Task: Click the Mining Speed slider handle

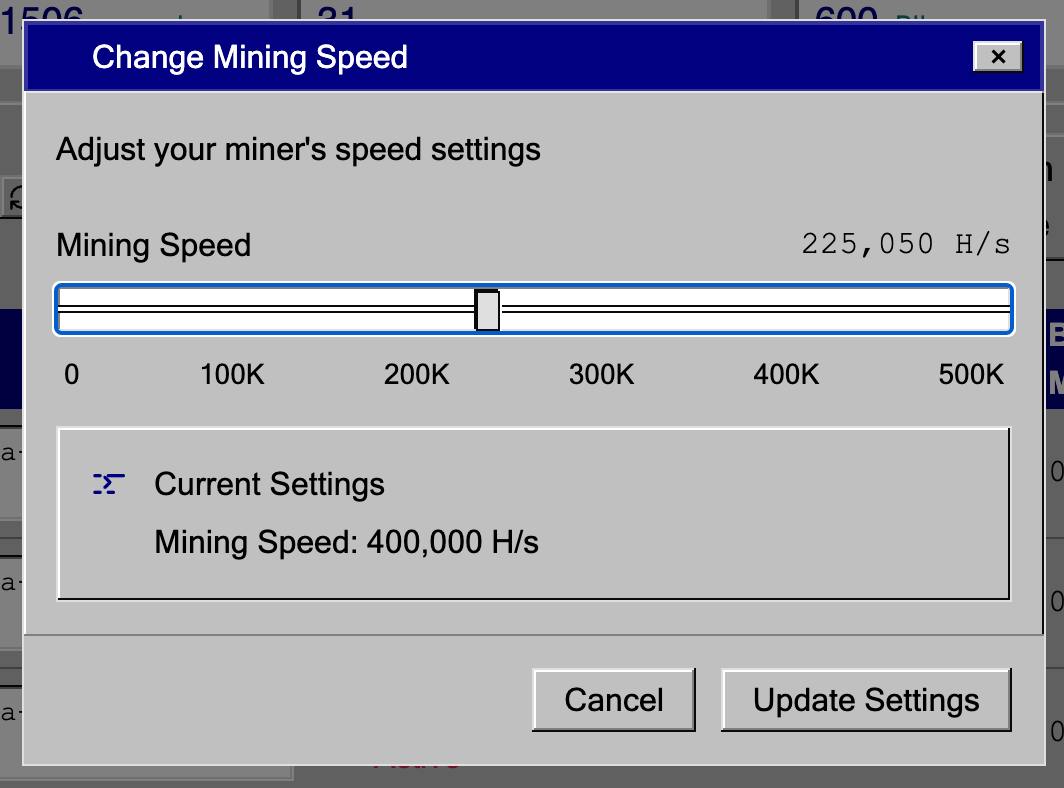Action: coord(487,310)
